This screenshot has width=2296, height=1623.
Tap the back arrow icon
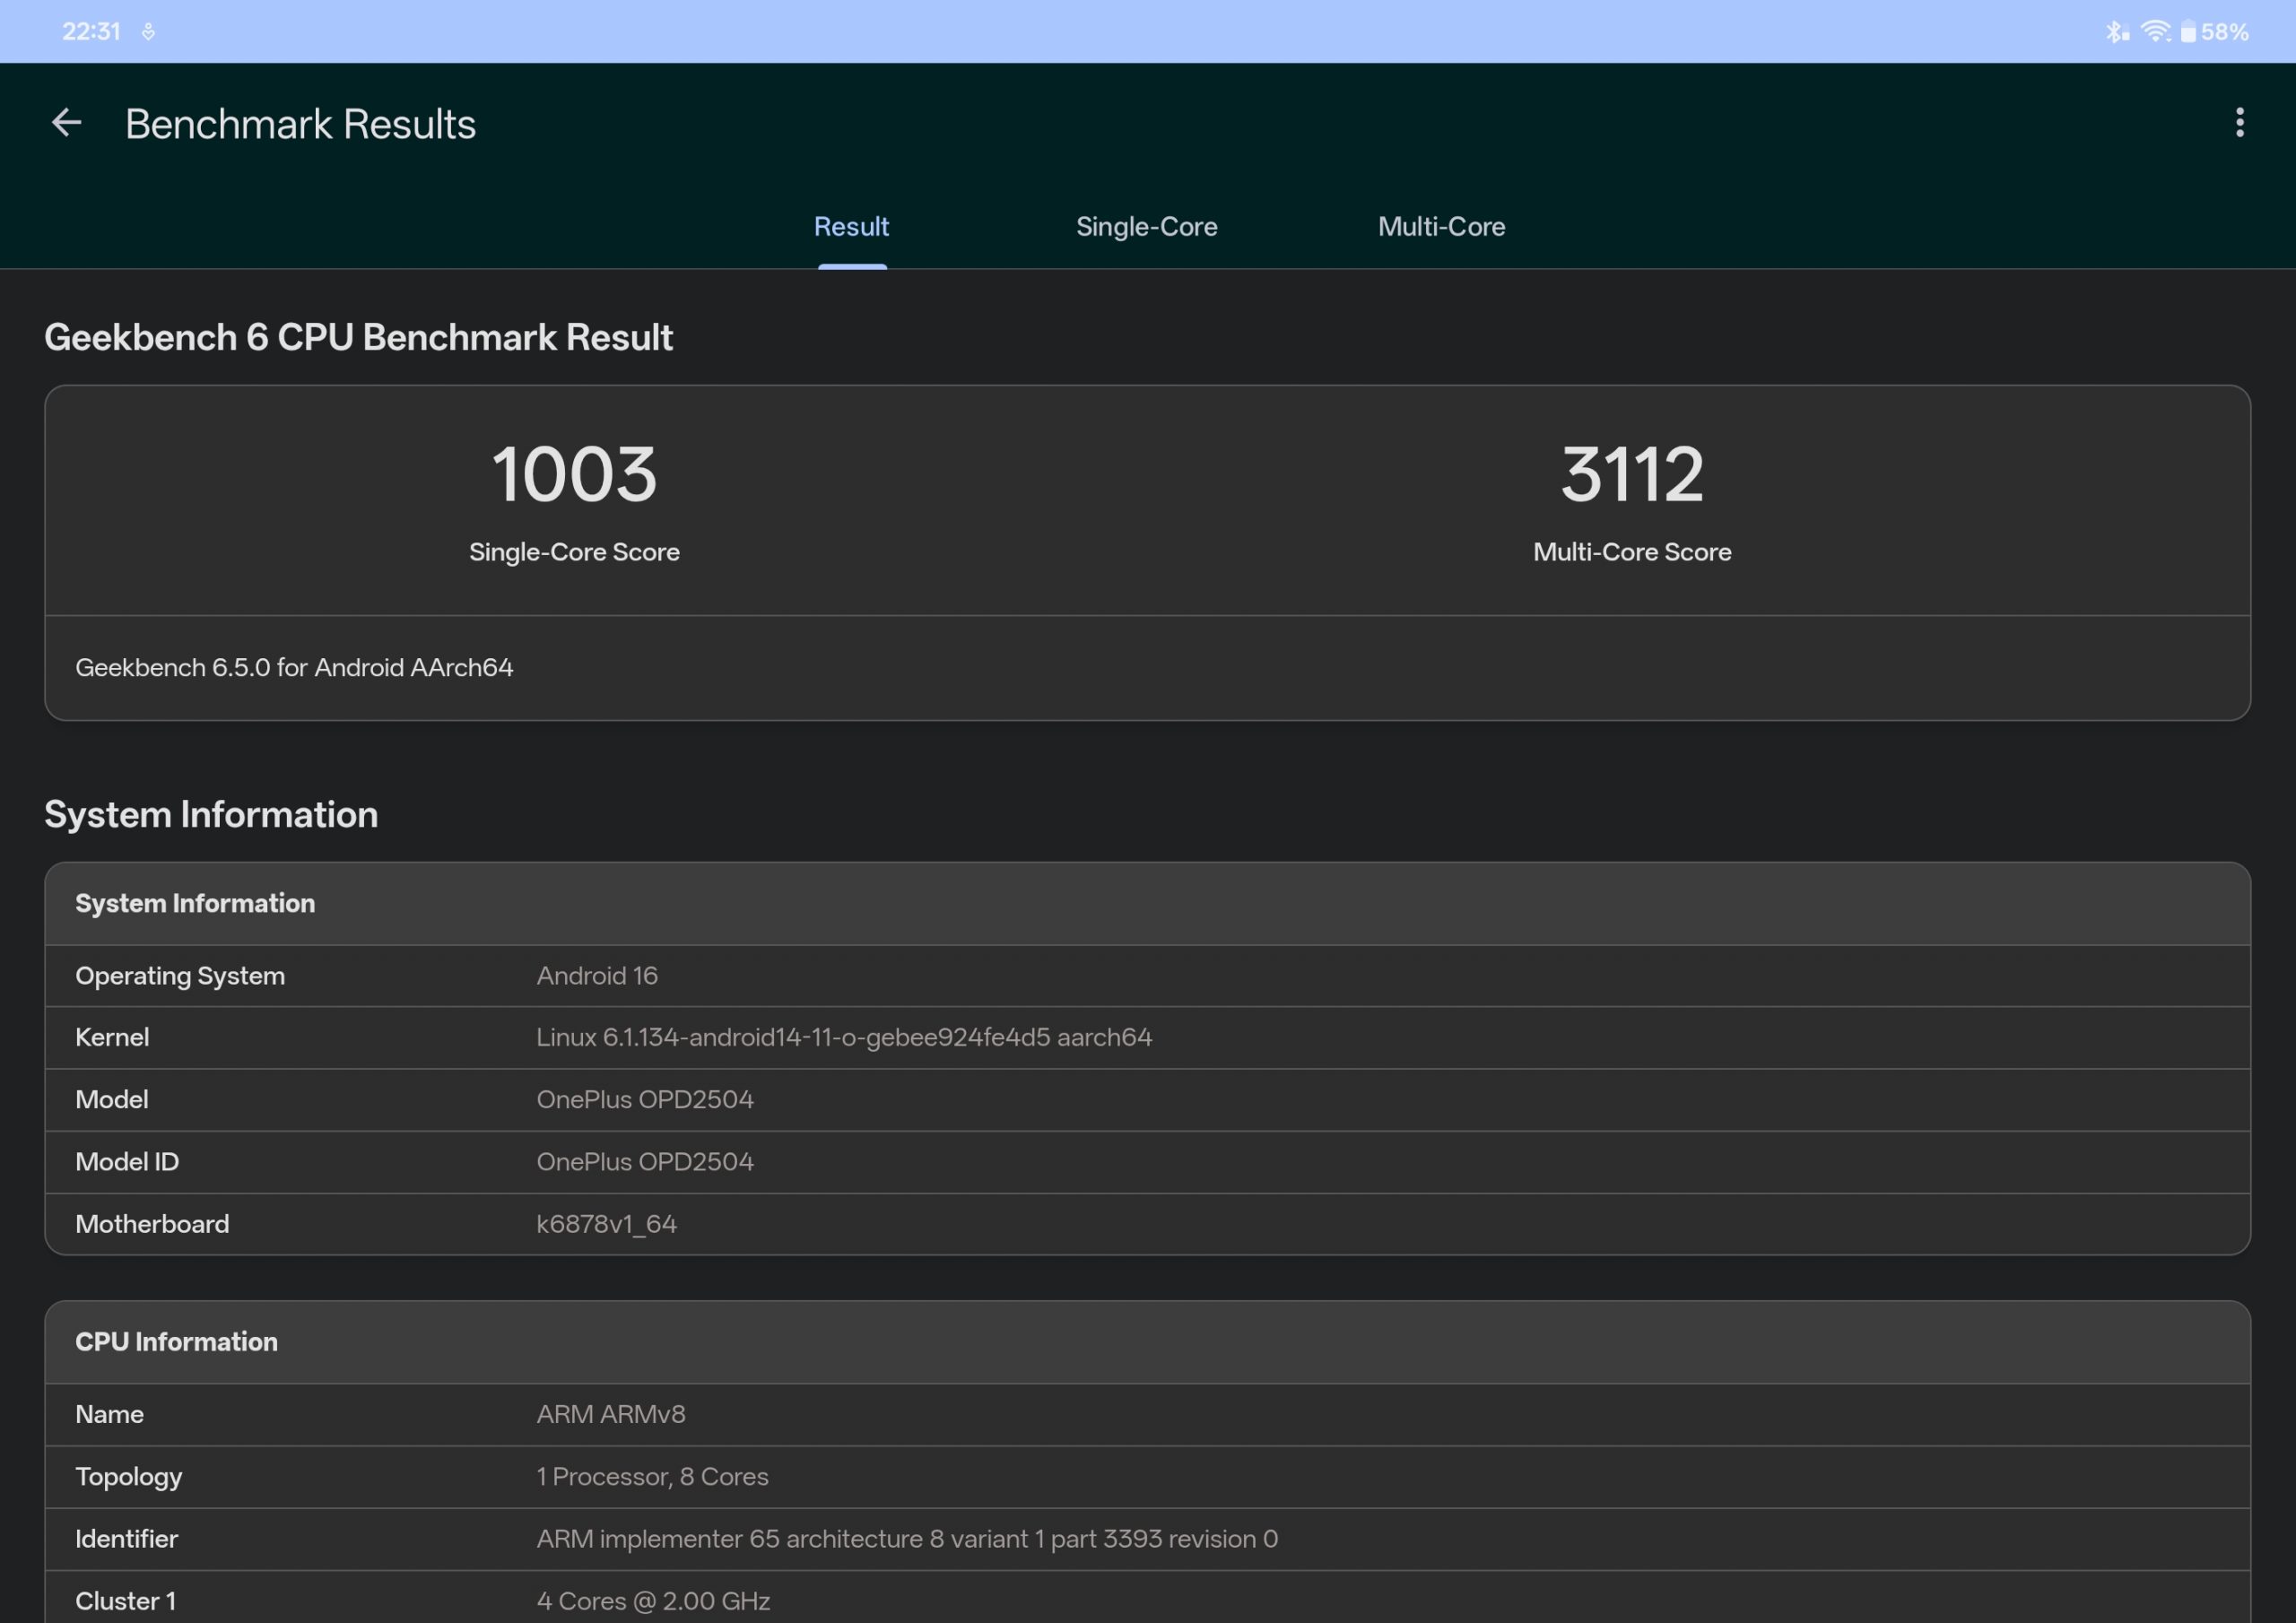click(66, 123)
